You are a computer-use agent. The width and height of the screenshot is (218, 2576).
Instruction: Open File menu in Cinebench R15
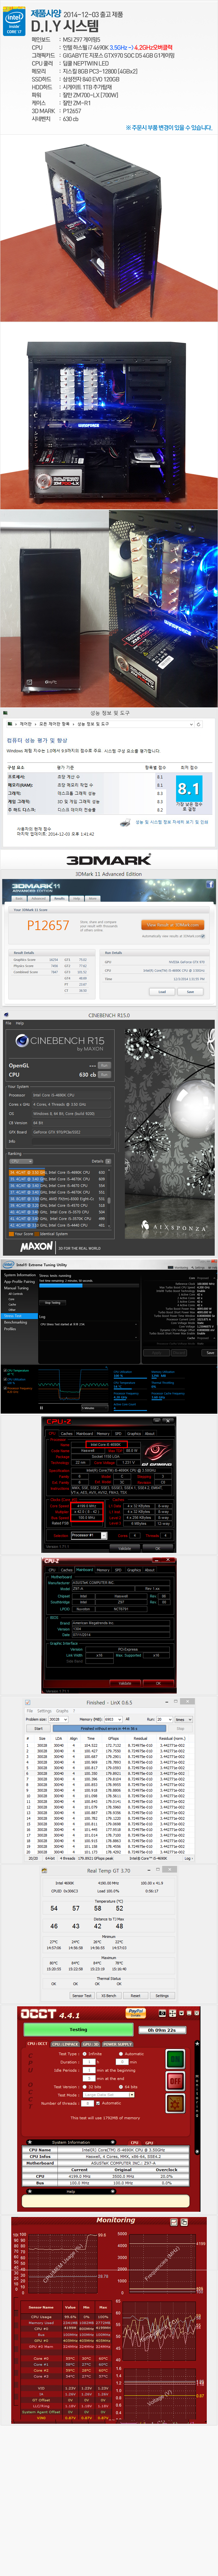[8, 1023]
